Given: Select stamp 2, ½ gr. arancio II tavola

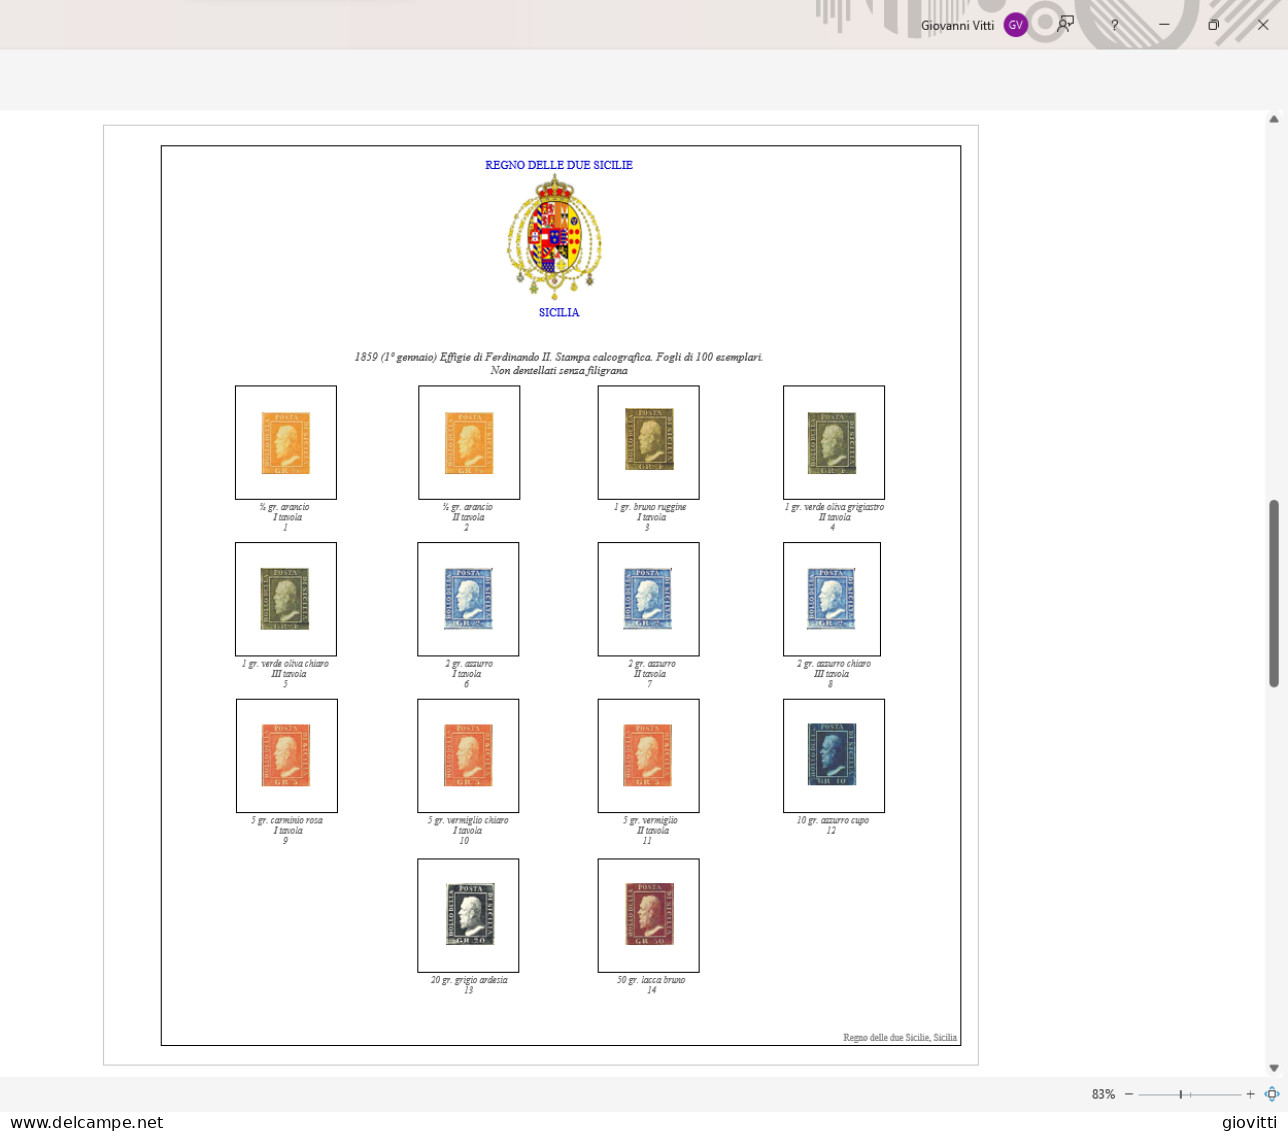Looking at the screenshot, I should pos(469,443).
